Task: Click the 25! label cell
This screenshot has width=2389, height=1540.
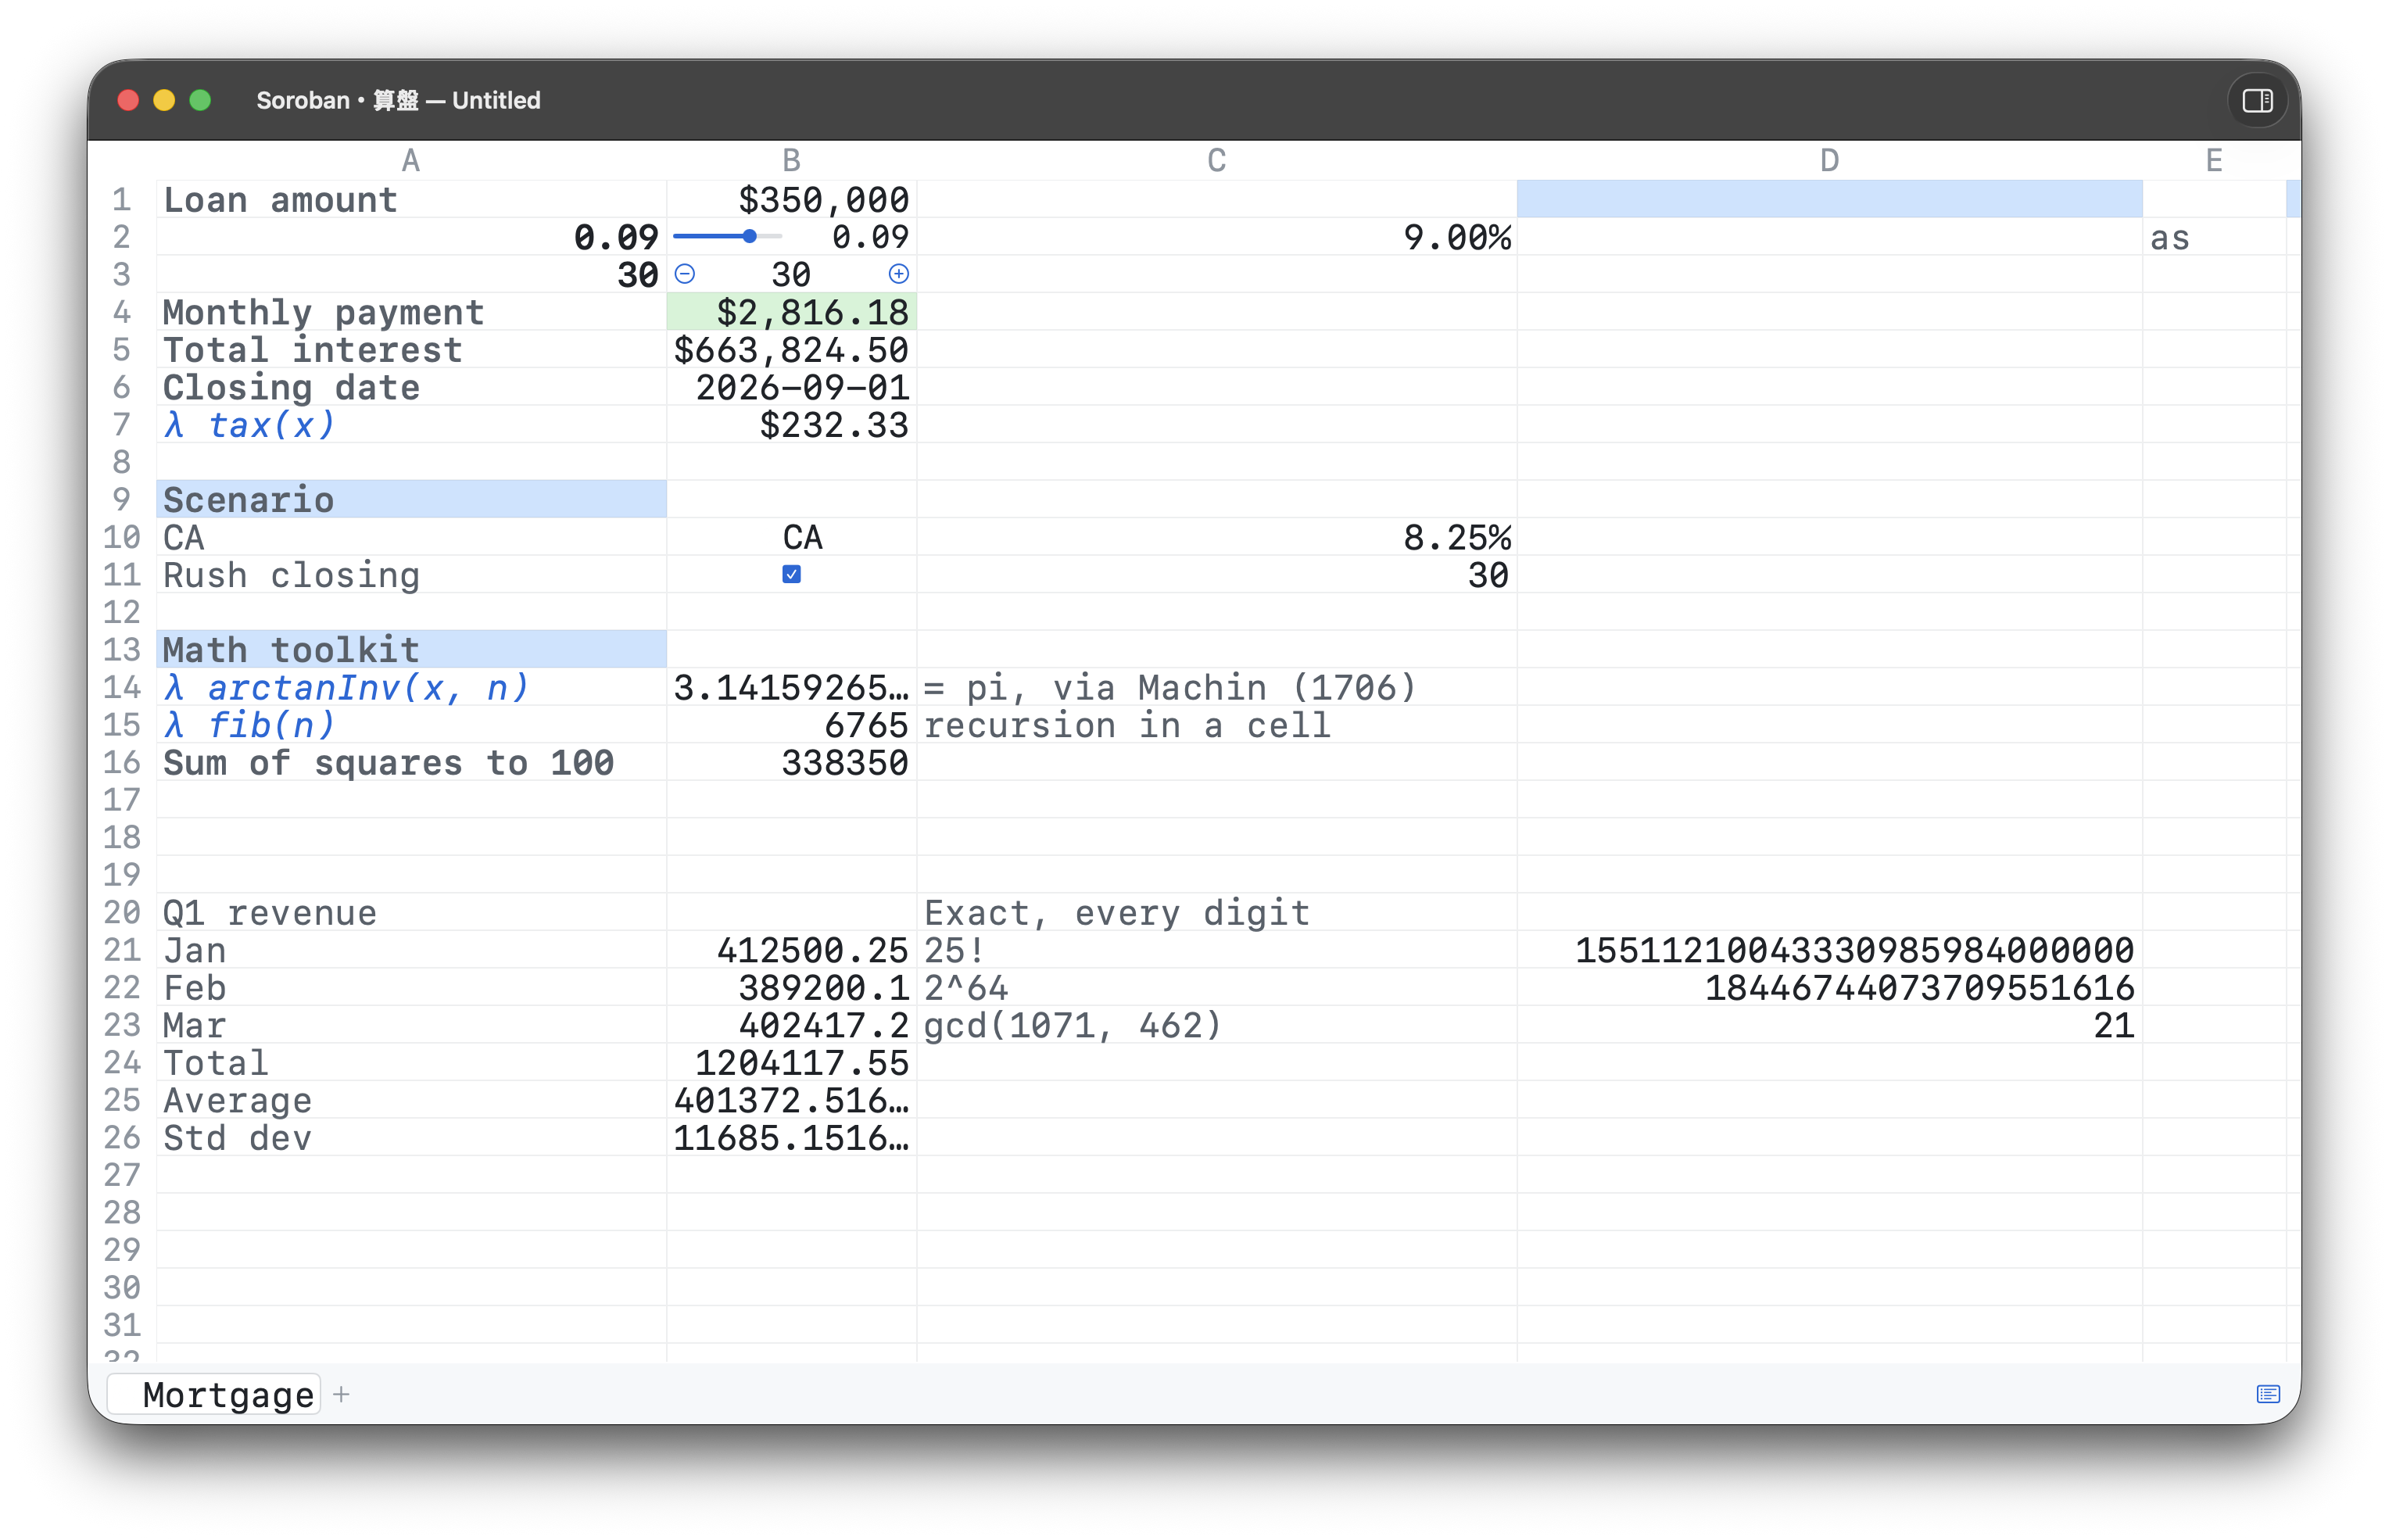Action: point(1216,949)
